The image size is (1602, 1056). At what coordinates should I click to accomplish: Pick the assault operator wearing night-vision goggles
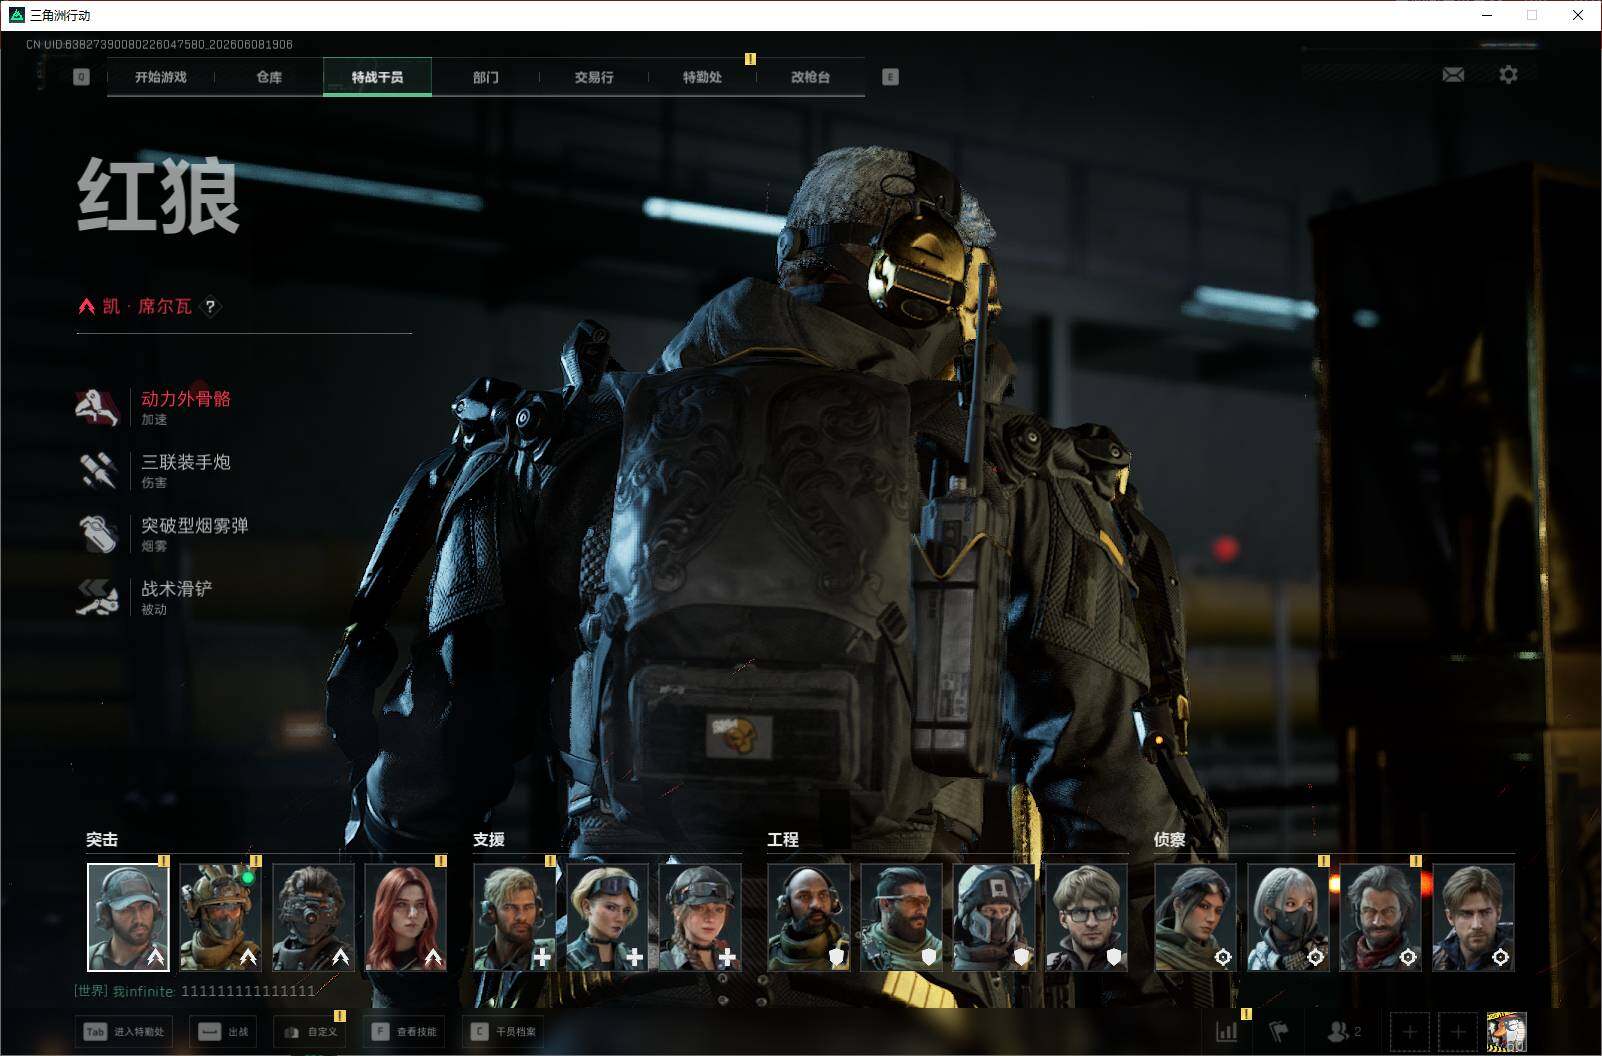(x=313, y=917)
